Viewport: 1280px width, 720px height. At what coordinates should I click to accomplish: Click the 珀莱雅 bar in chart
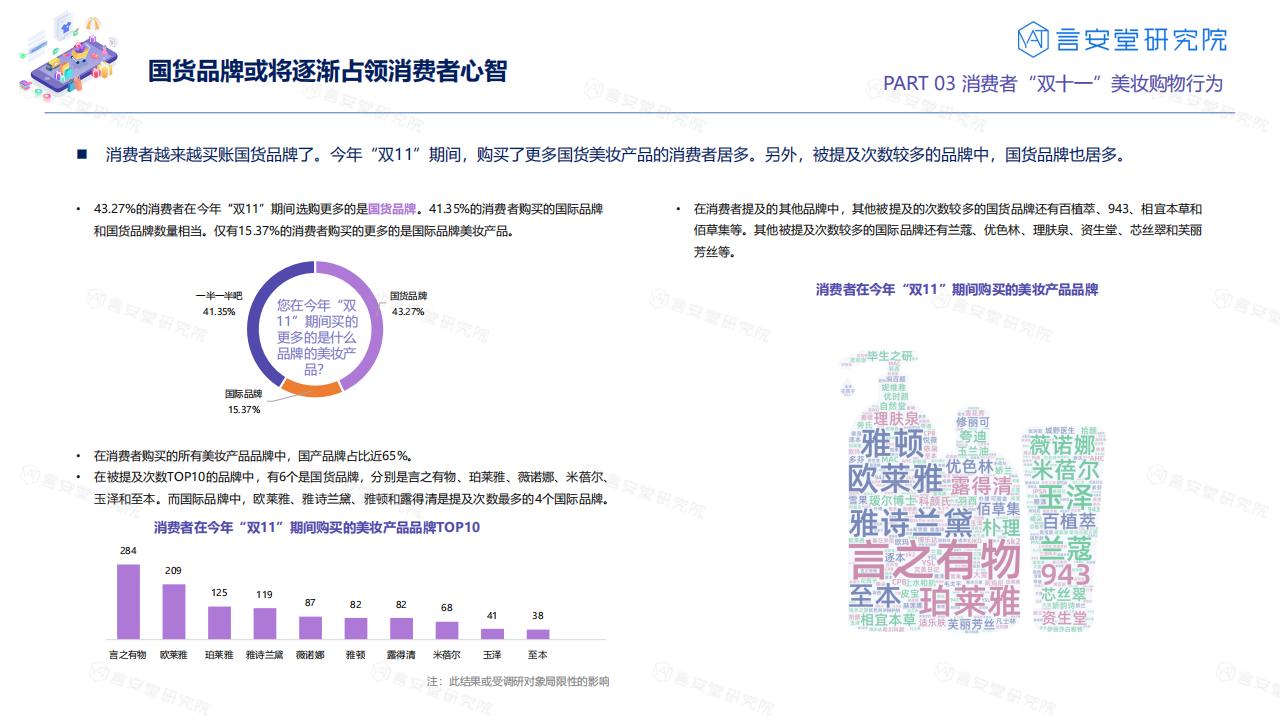(219, 622)
